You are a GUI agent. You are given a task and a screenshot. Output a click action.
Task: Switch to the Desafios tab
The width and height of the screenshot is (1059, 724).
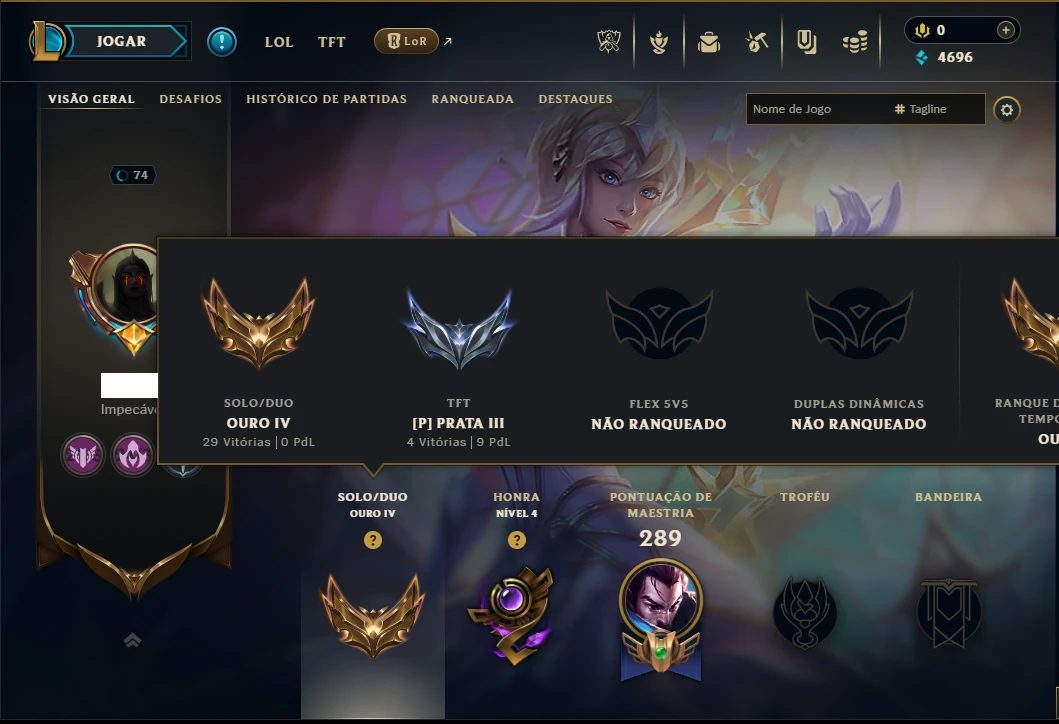tap(190, 99)
